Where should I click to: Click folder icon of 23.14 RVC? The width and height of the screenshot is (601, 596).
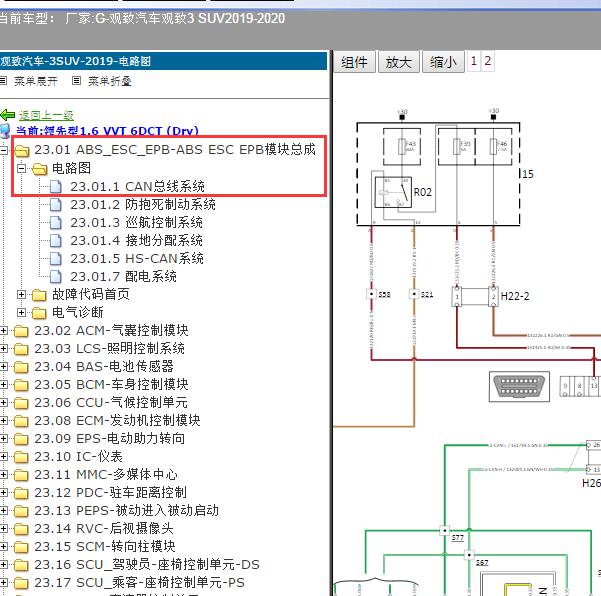point(21,529)
